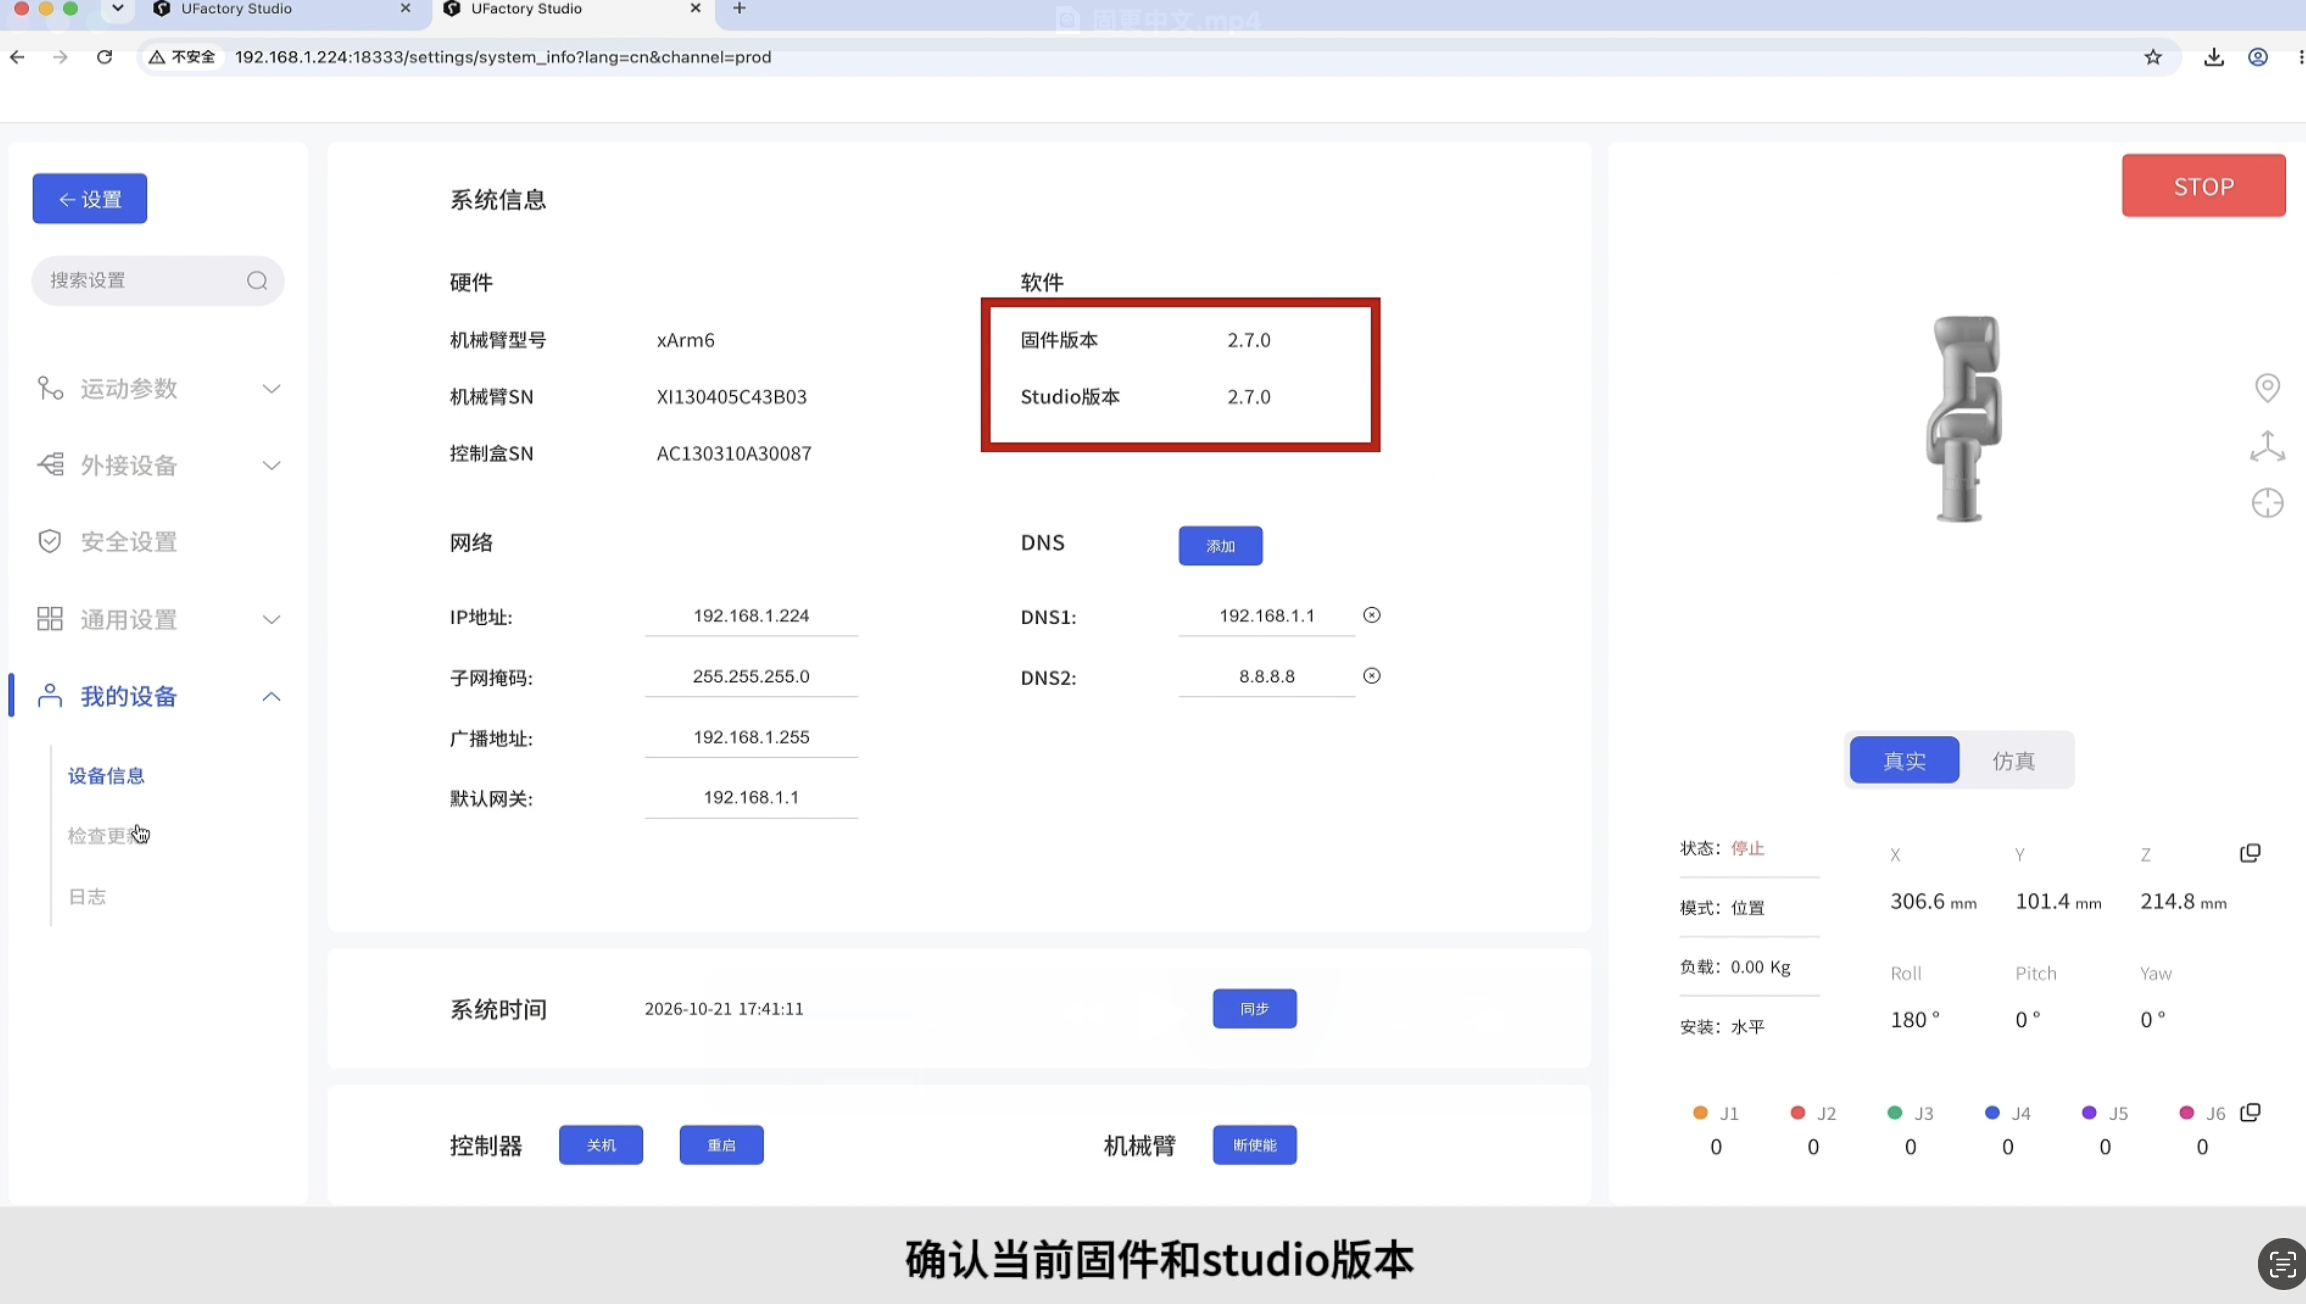Open 检查更新 in the sidebar

(107, 836)
